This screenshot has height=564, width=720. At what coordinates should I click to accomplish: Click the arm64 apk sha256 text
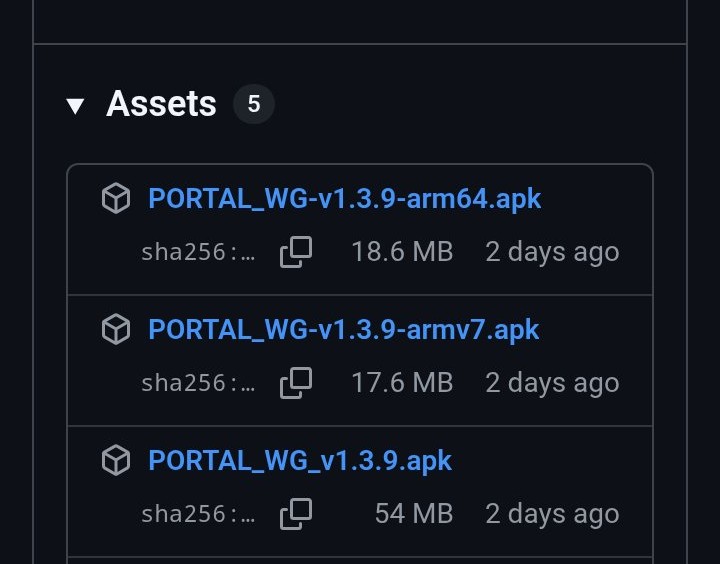pyautogui.click(x=198, y=252)
